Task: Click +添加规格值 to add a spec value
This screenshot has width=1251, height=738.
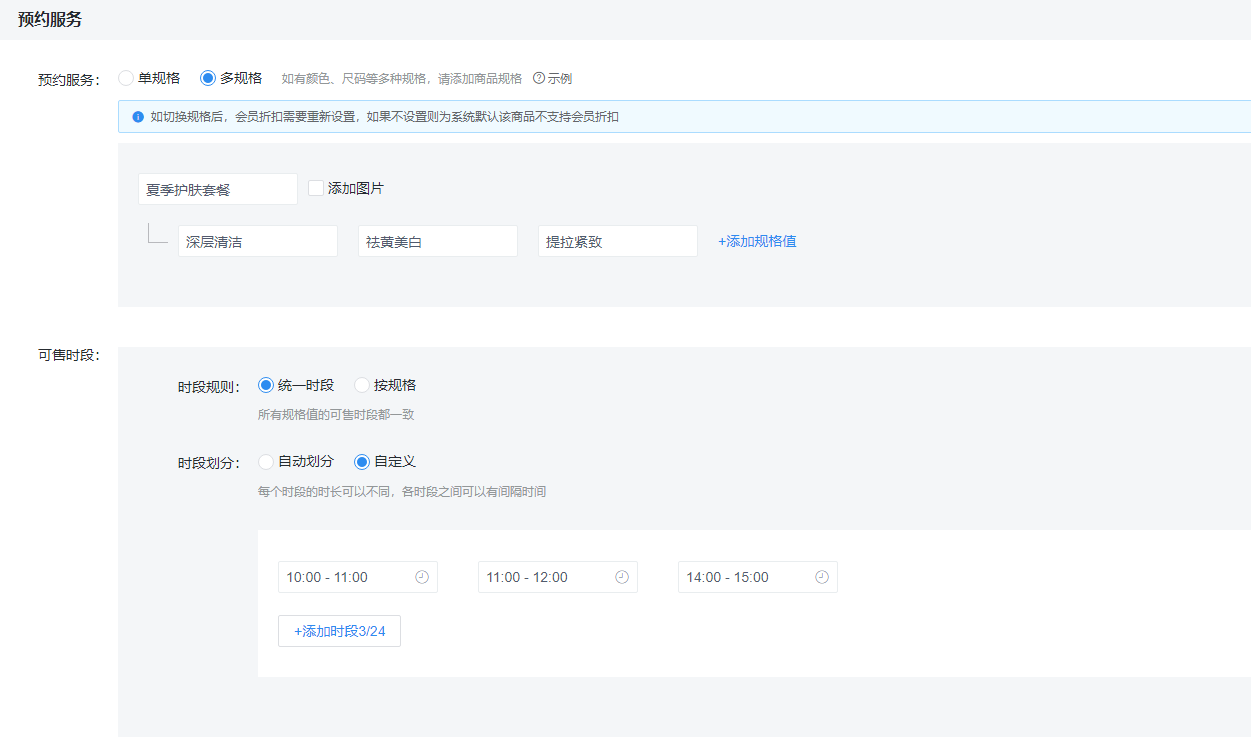Action: (x=755, y=240)
